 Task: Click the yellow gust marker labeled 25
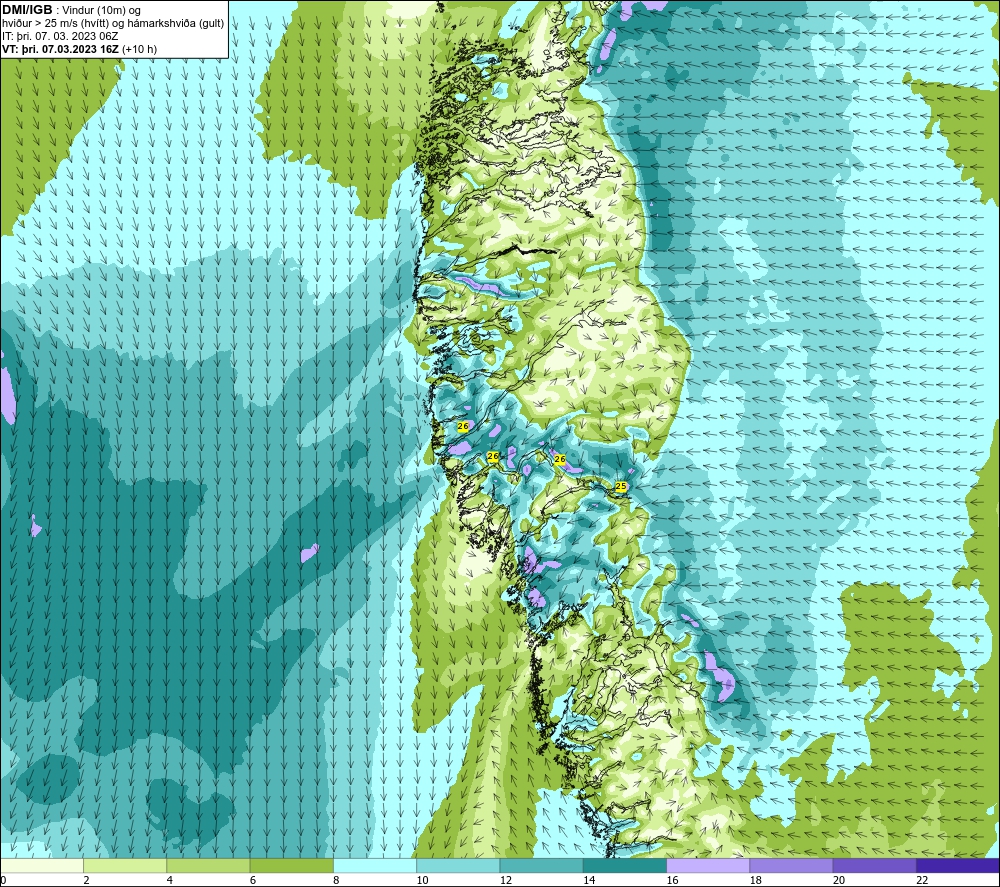[621, 487]
